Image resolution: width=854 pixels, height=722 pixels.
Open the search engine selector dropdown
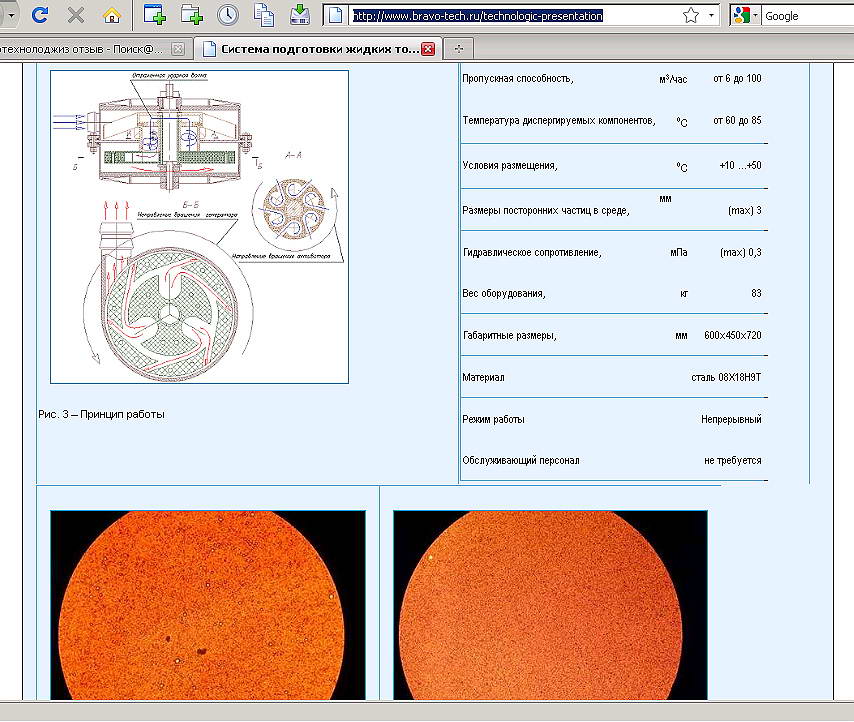coord(755,15)
